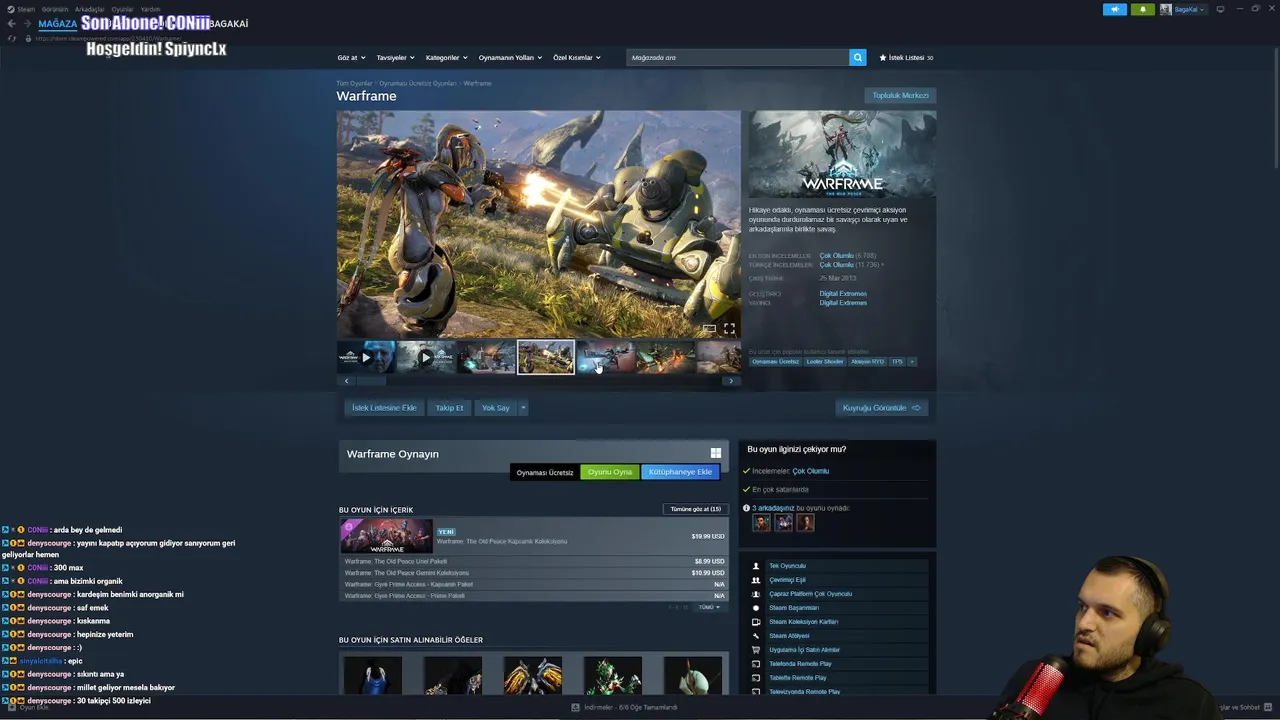Click the Digital Extremes developer link
This screenshot has height=720, width=1280.
[x=843, y=294]
